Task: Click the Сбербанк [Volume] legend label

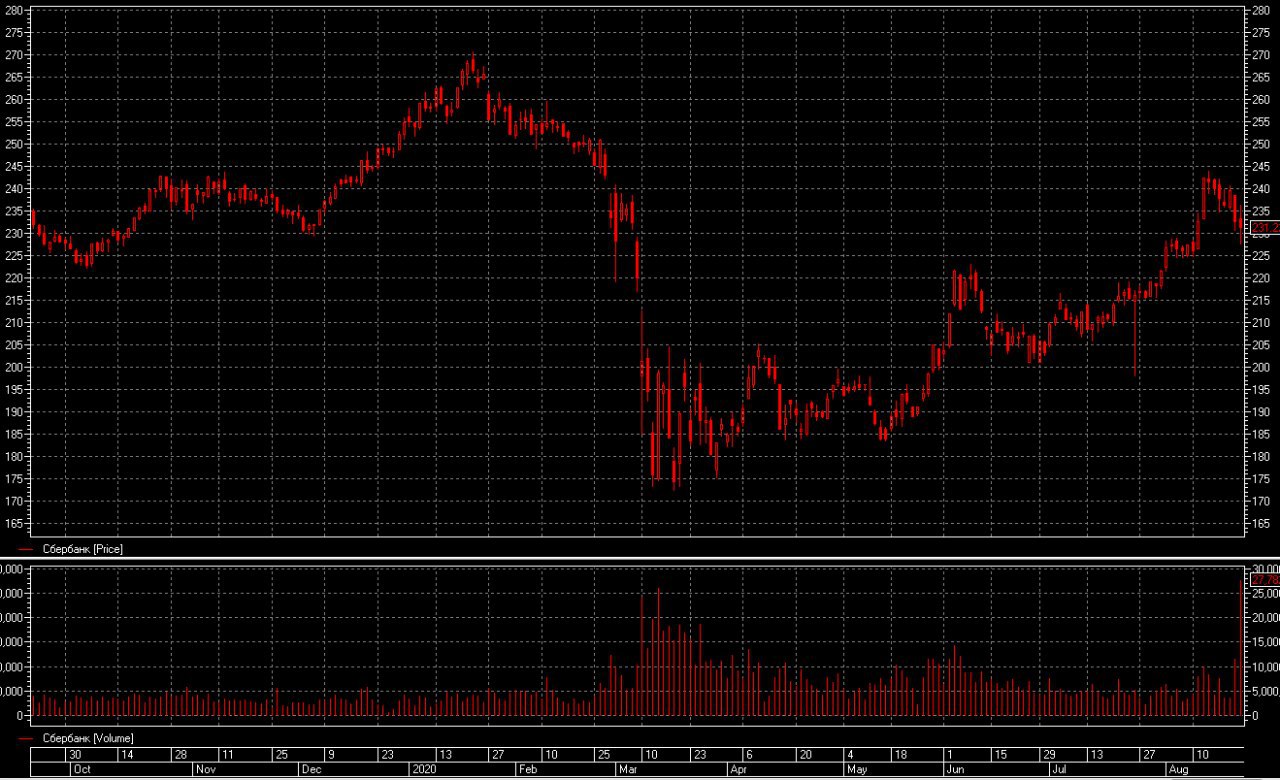Action: pyautogui.click(x=88, y=738)
